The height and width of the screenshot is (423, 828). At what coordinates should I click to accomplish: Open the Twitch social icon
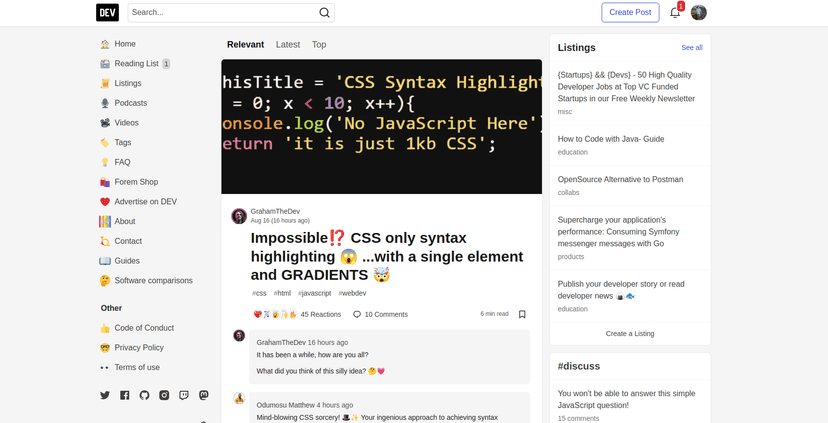coord(184,395)
